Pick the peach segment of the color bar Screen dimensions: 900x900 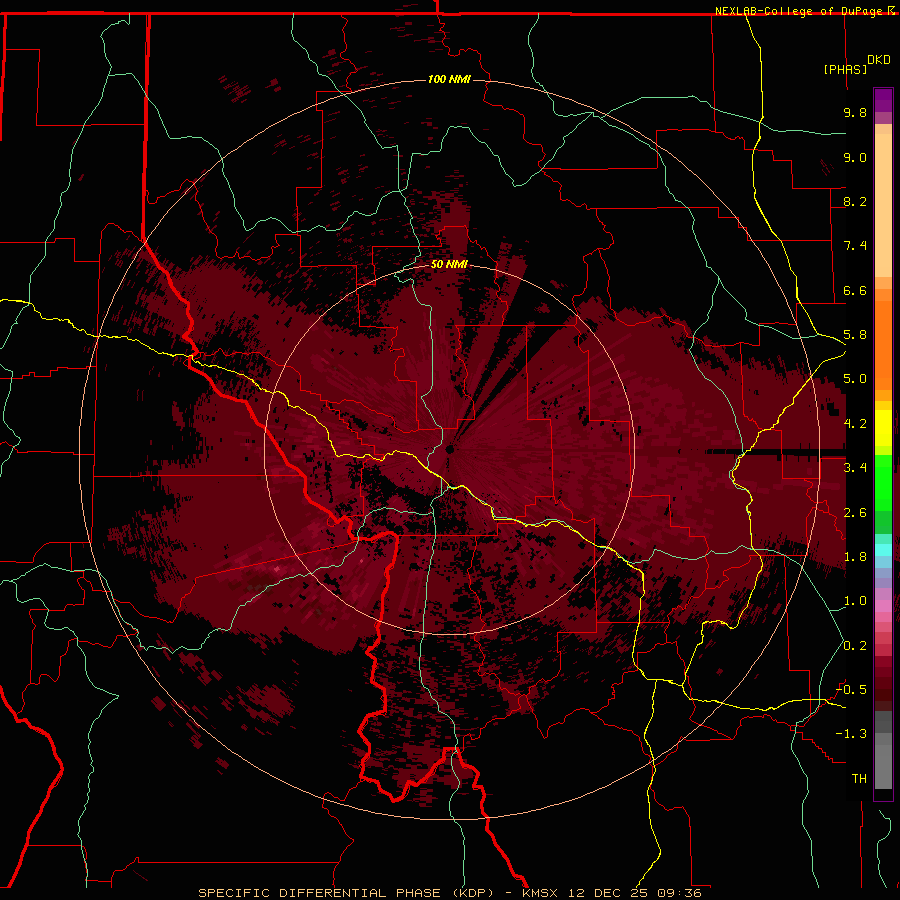click(883, 205)
